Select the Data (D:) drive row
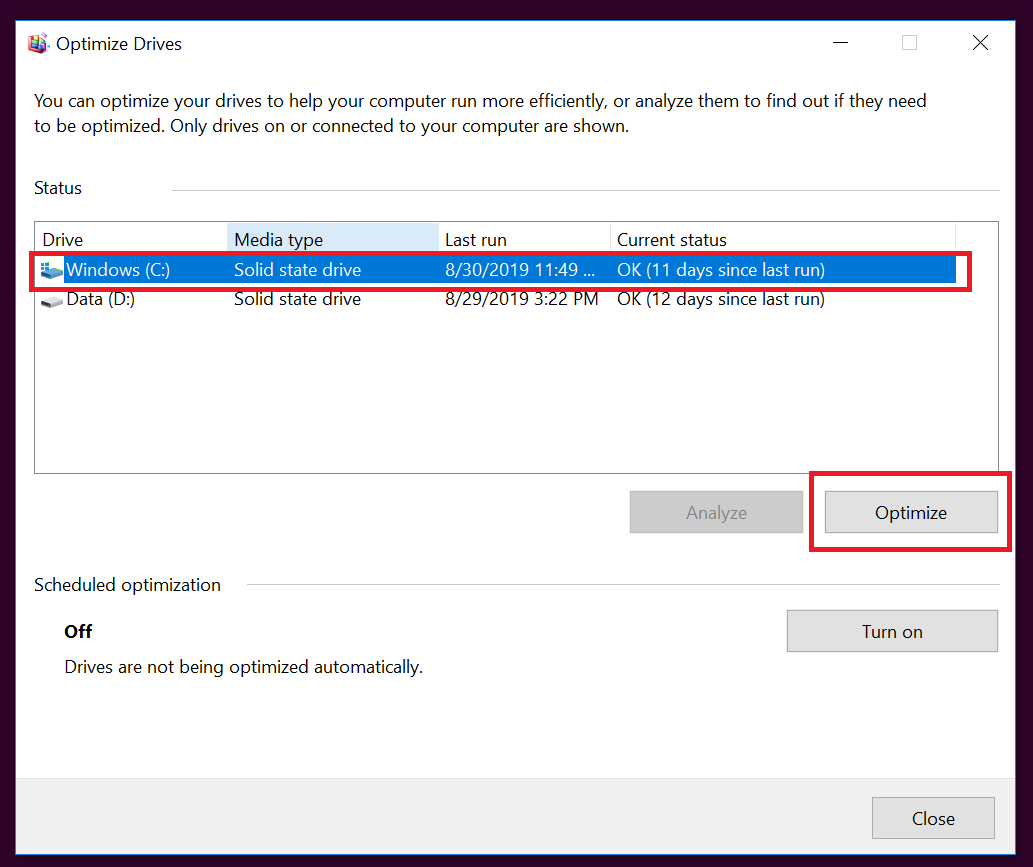Screen dimensions: 1033x867 [x=300, y=299]
